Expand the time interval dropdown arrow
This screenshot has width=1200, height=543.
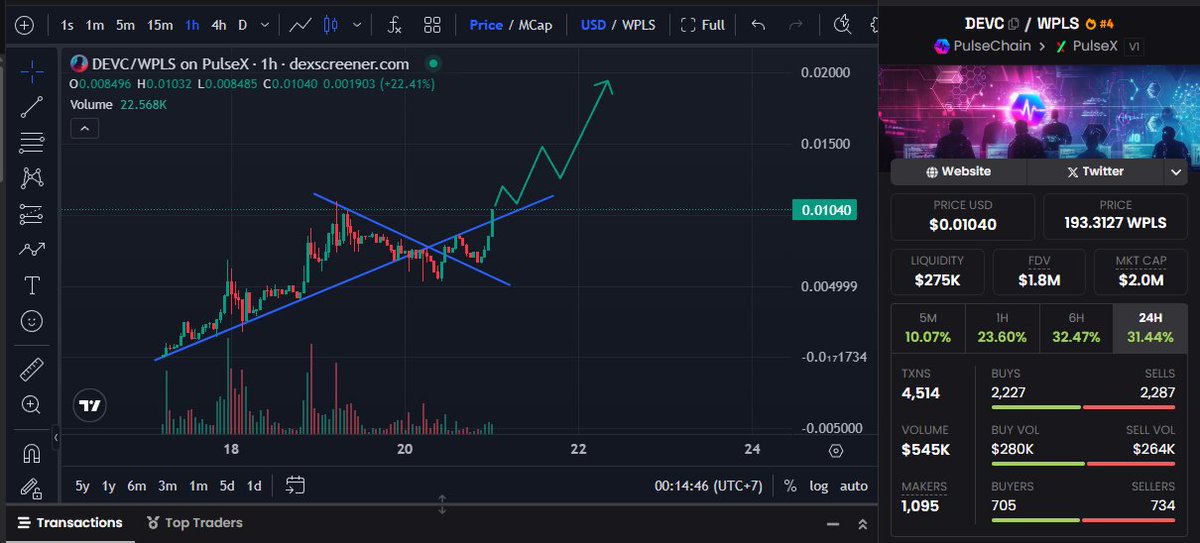[x=264, y=25]
